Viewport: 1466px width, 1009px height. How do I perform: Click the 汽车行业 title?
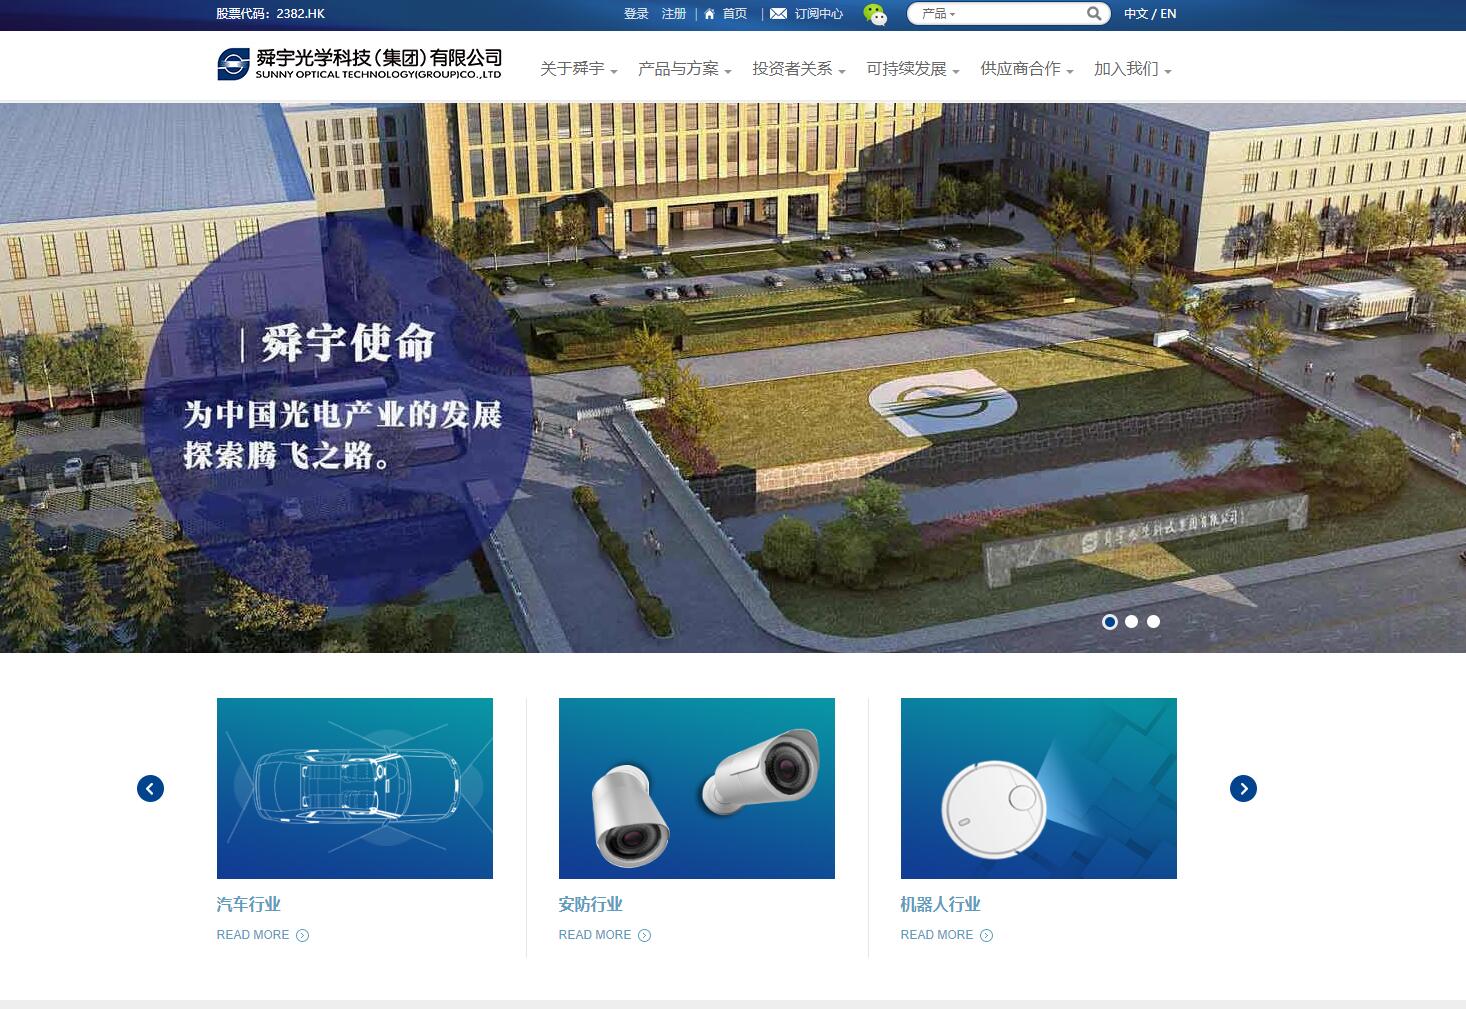point(249,904)
